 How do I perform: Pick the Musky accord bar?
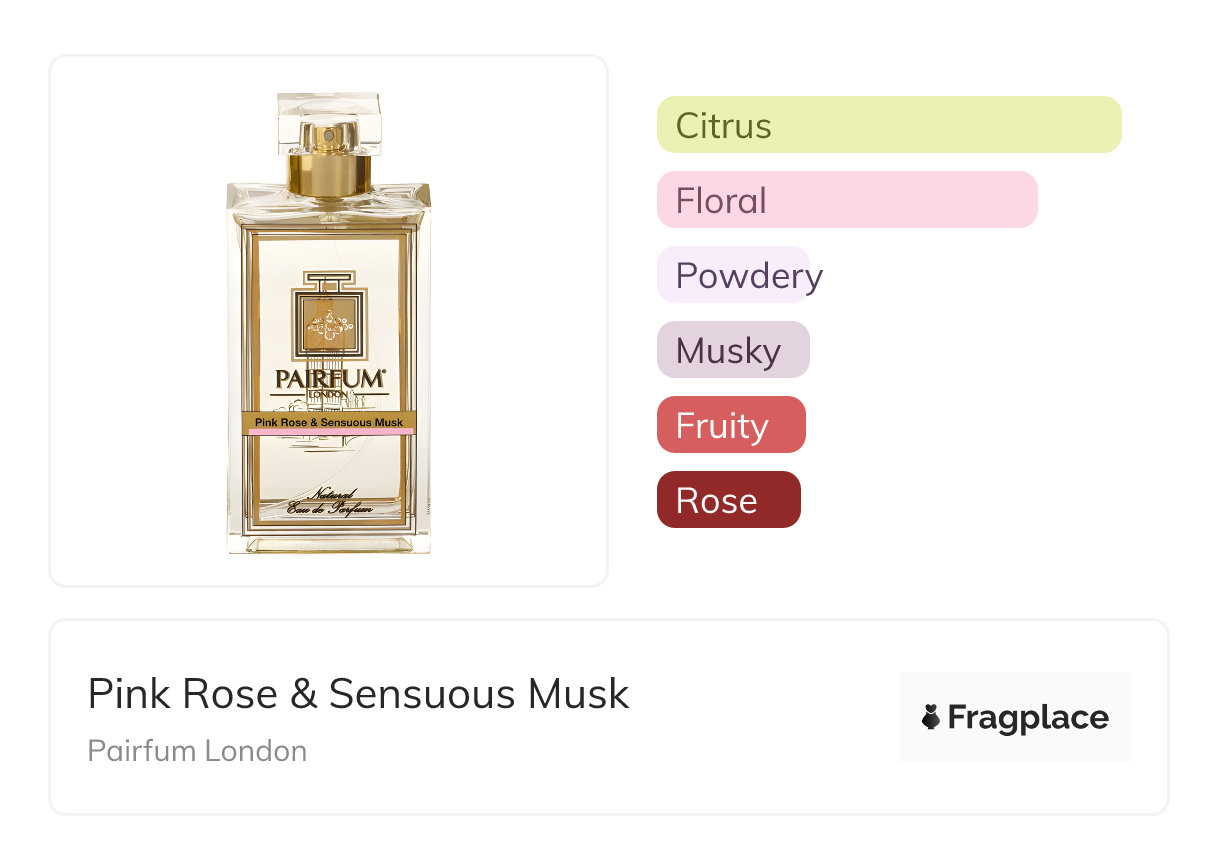pyautogui.click(x=733, y=350)
